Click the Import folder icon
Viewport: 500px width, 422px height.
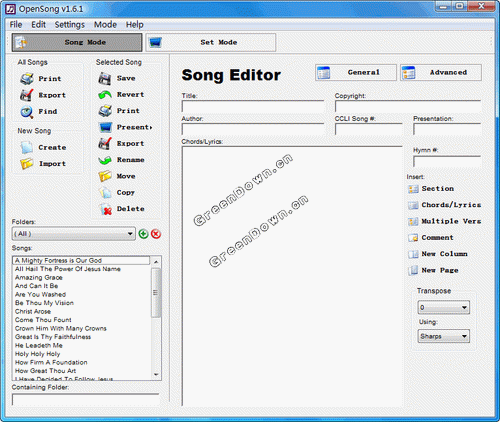pyautogui.click(x=27, y=164)
